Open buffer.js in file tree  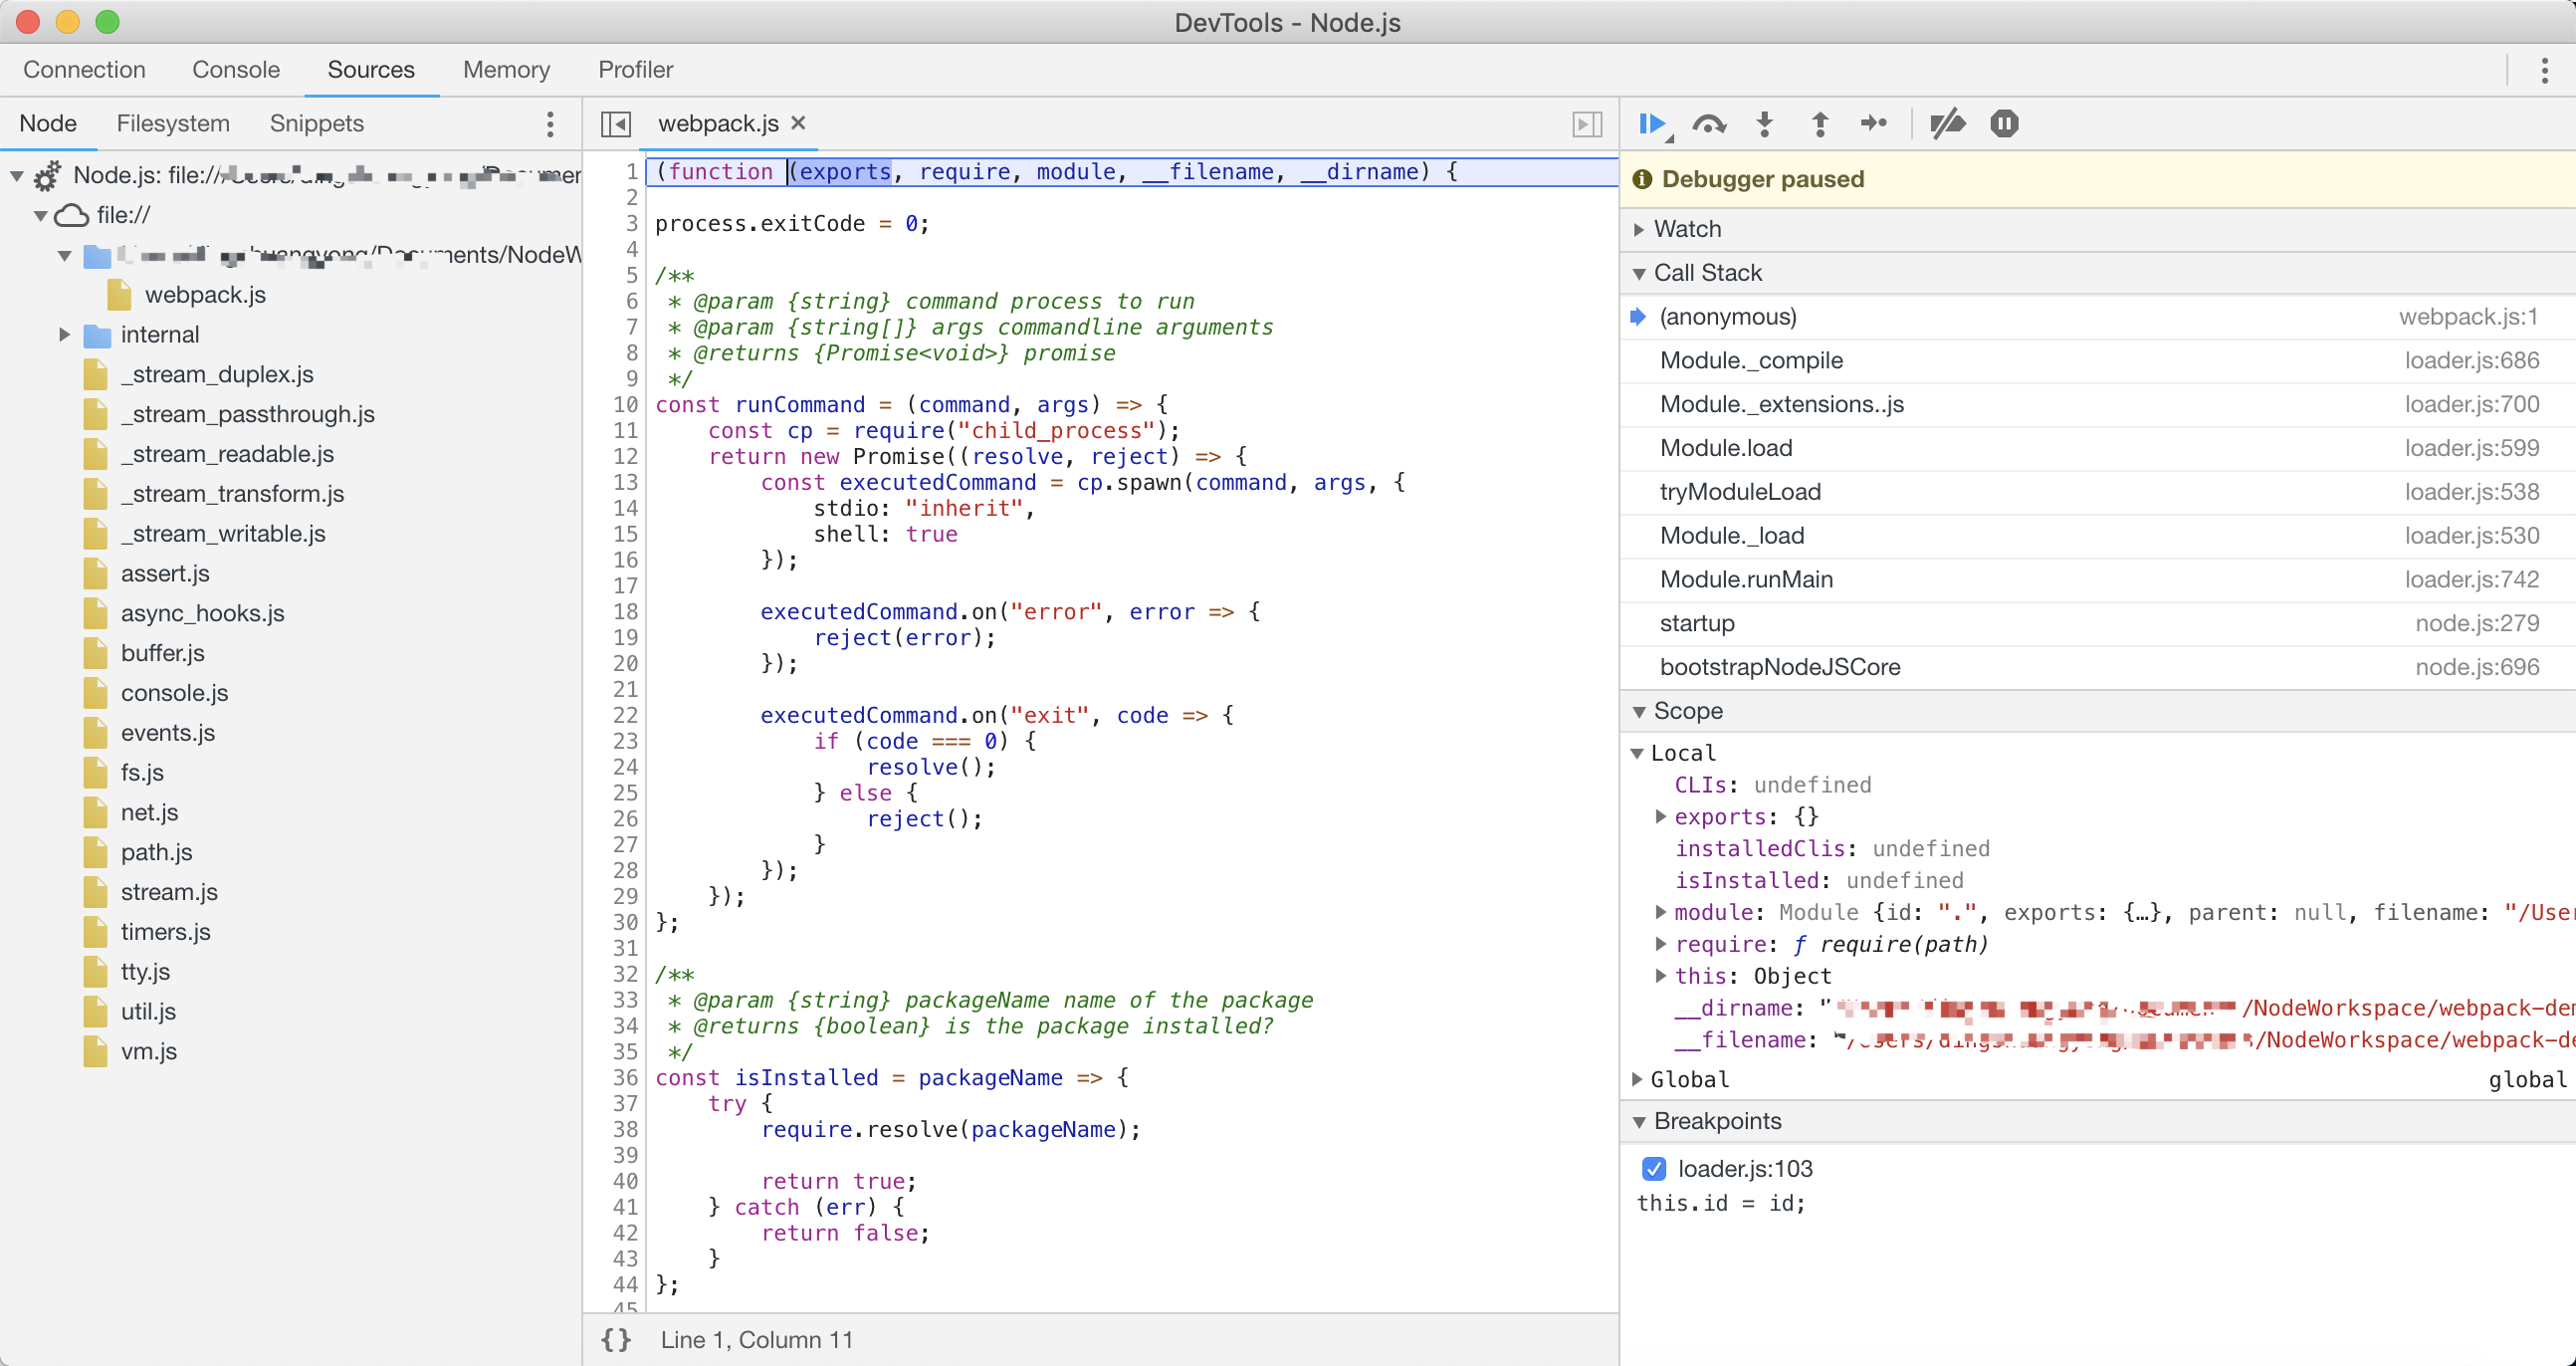click(162, 653)
